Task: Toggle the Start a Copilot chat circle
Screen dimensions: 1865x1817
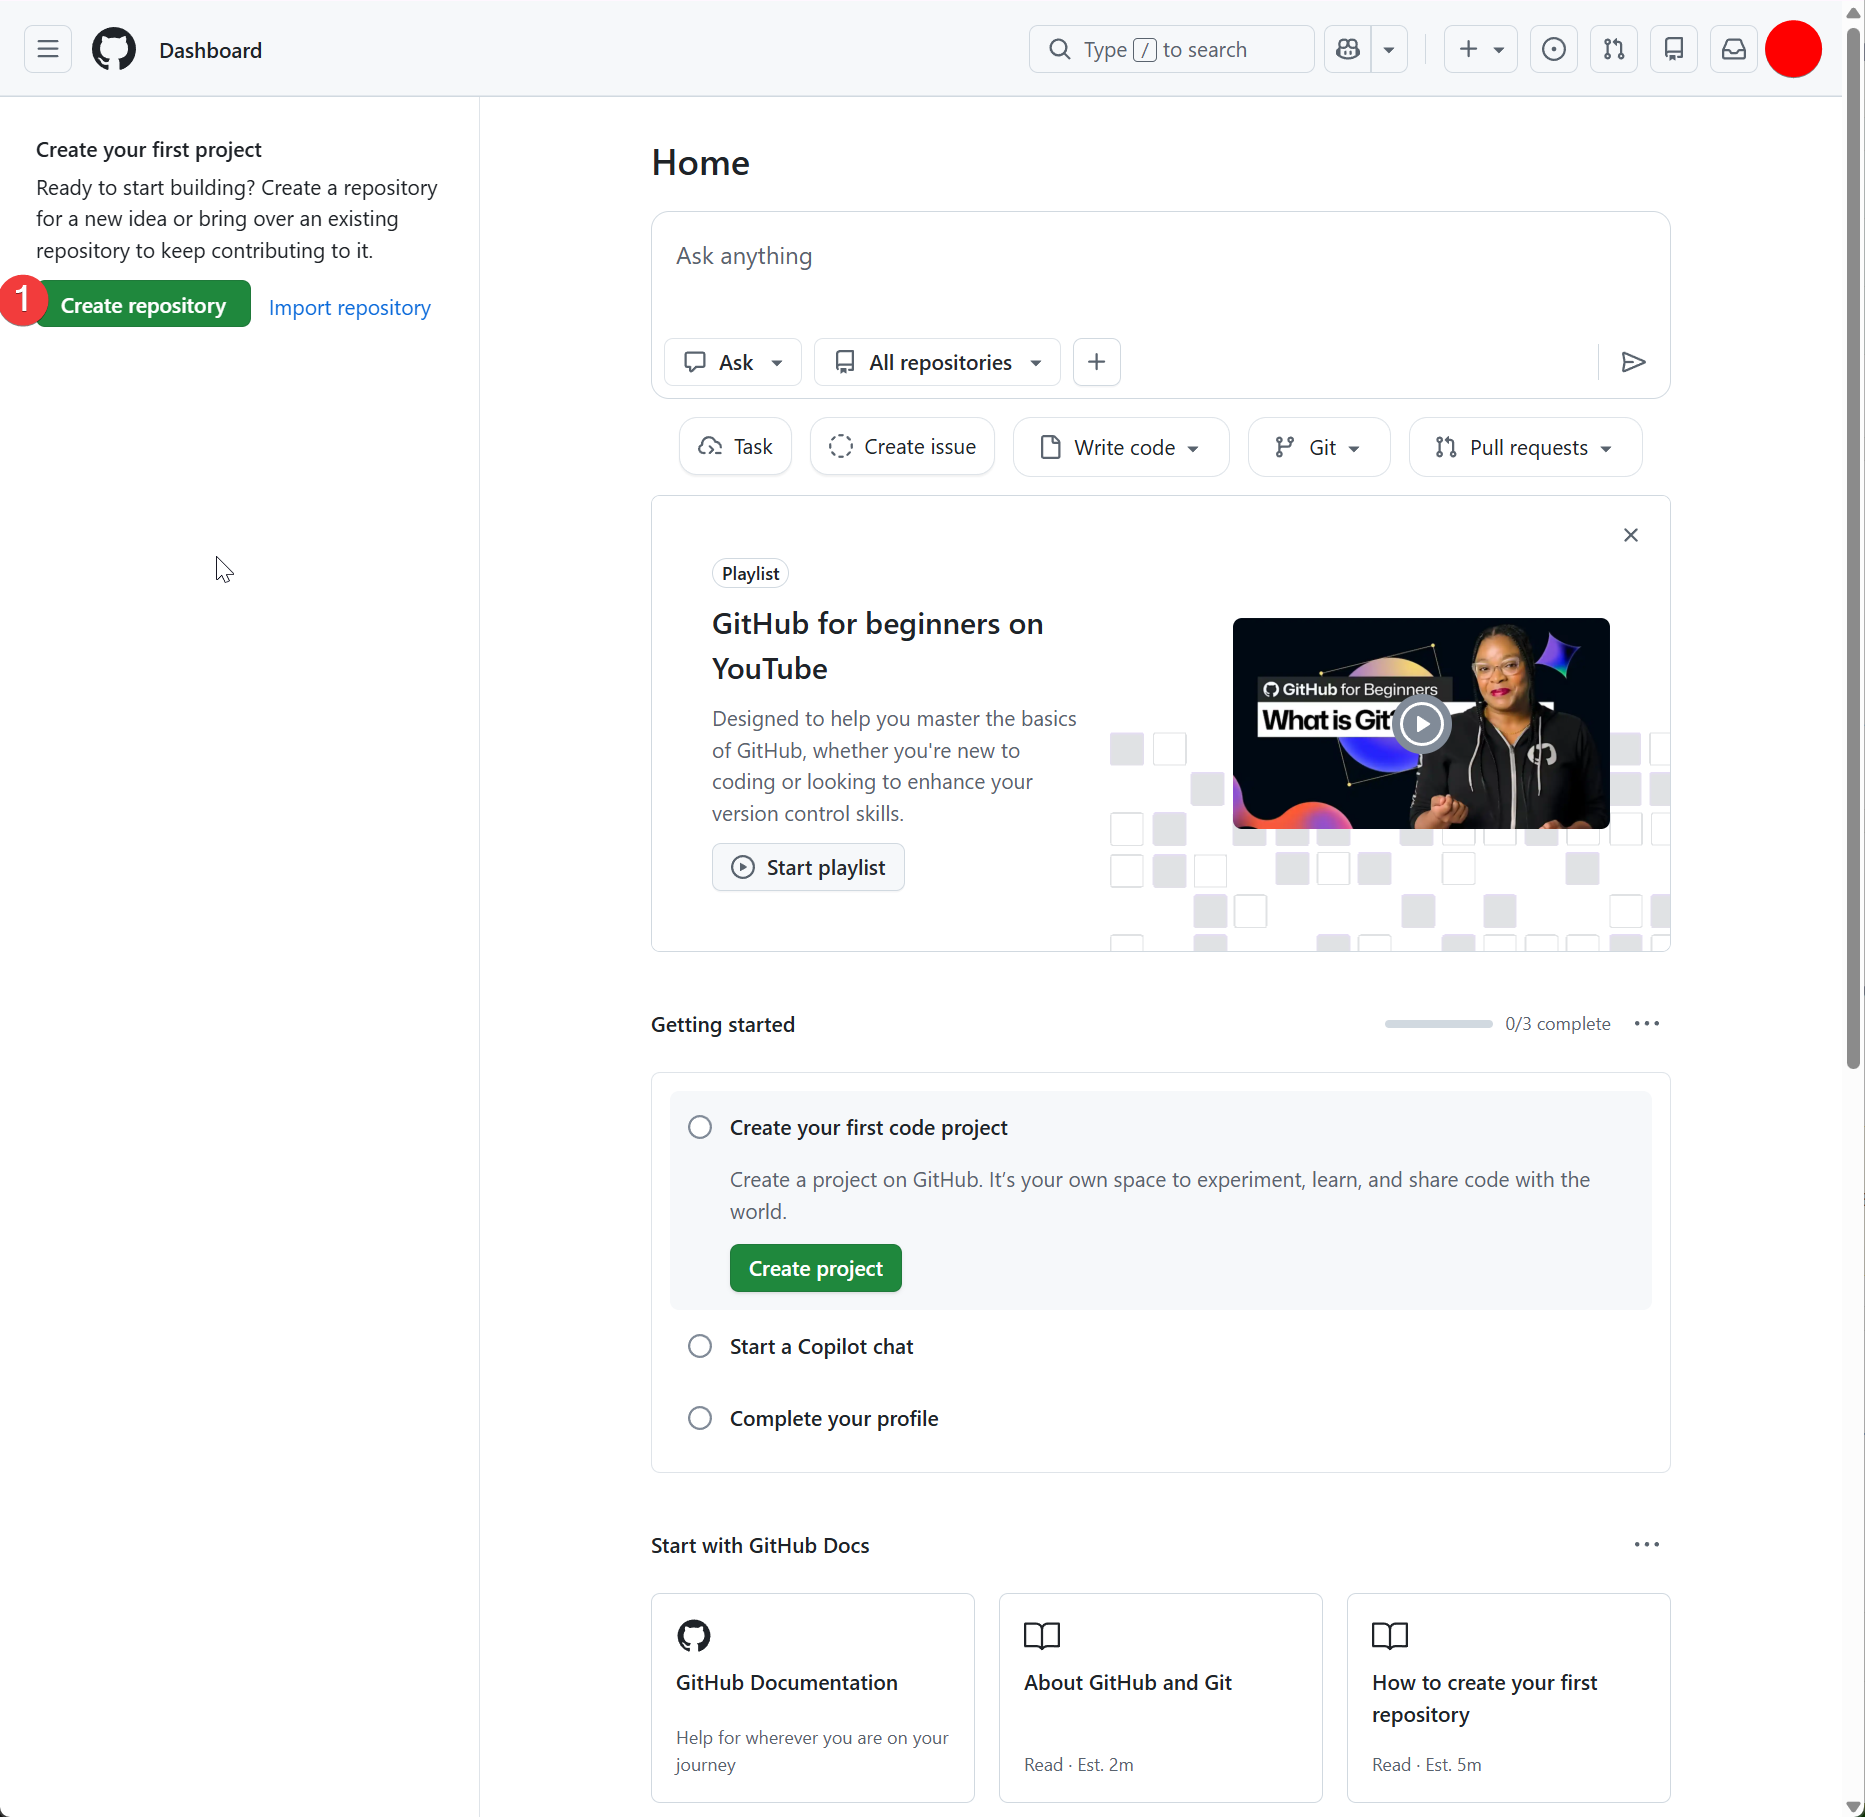Action: click(x=700, y=1346)
